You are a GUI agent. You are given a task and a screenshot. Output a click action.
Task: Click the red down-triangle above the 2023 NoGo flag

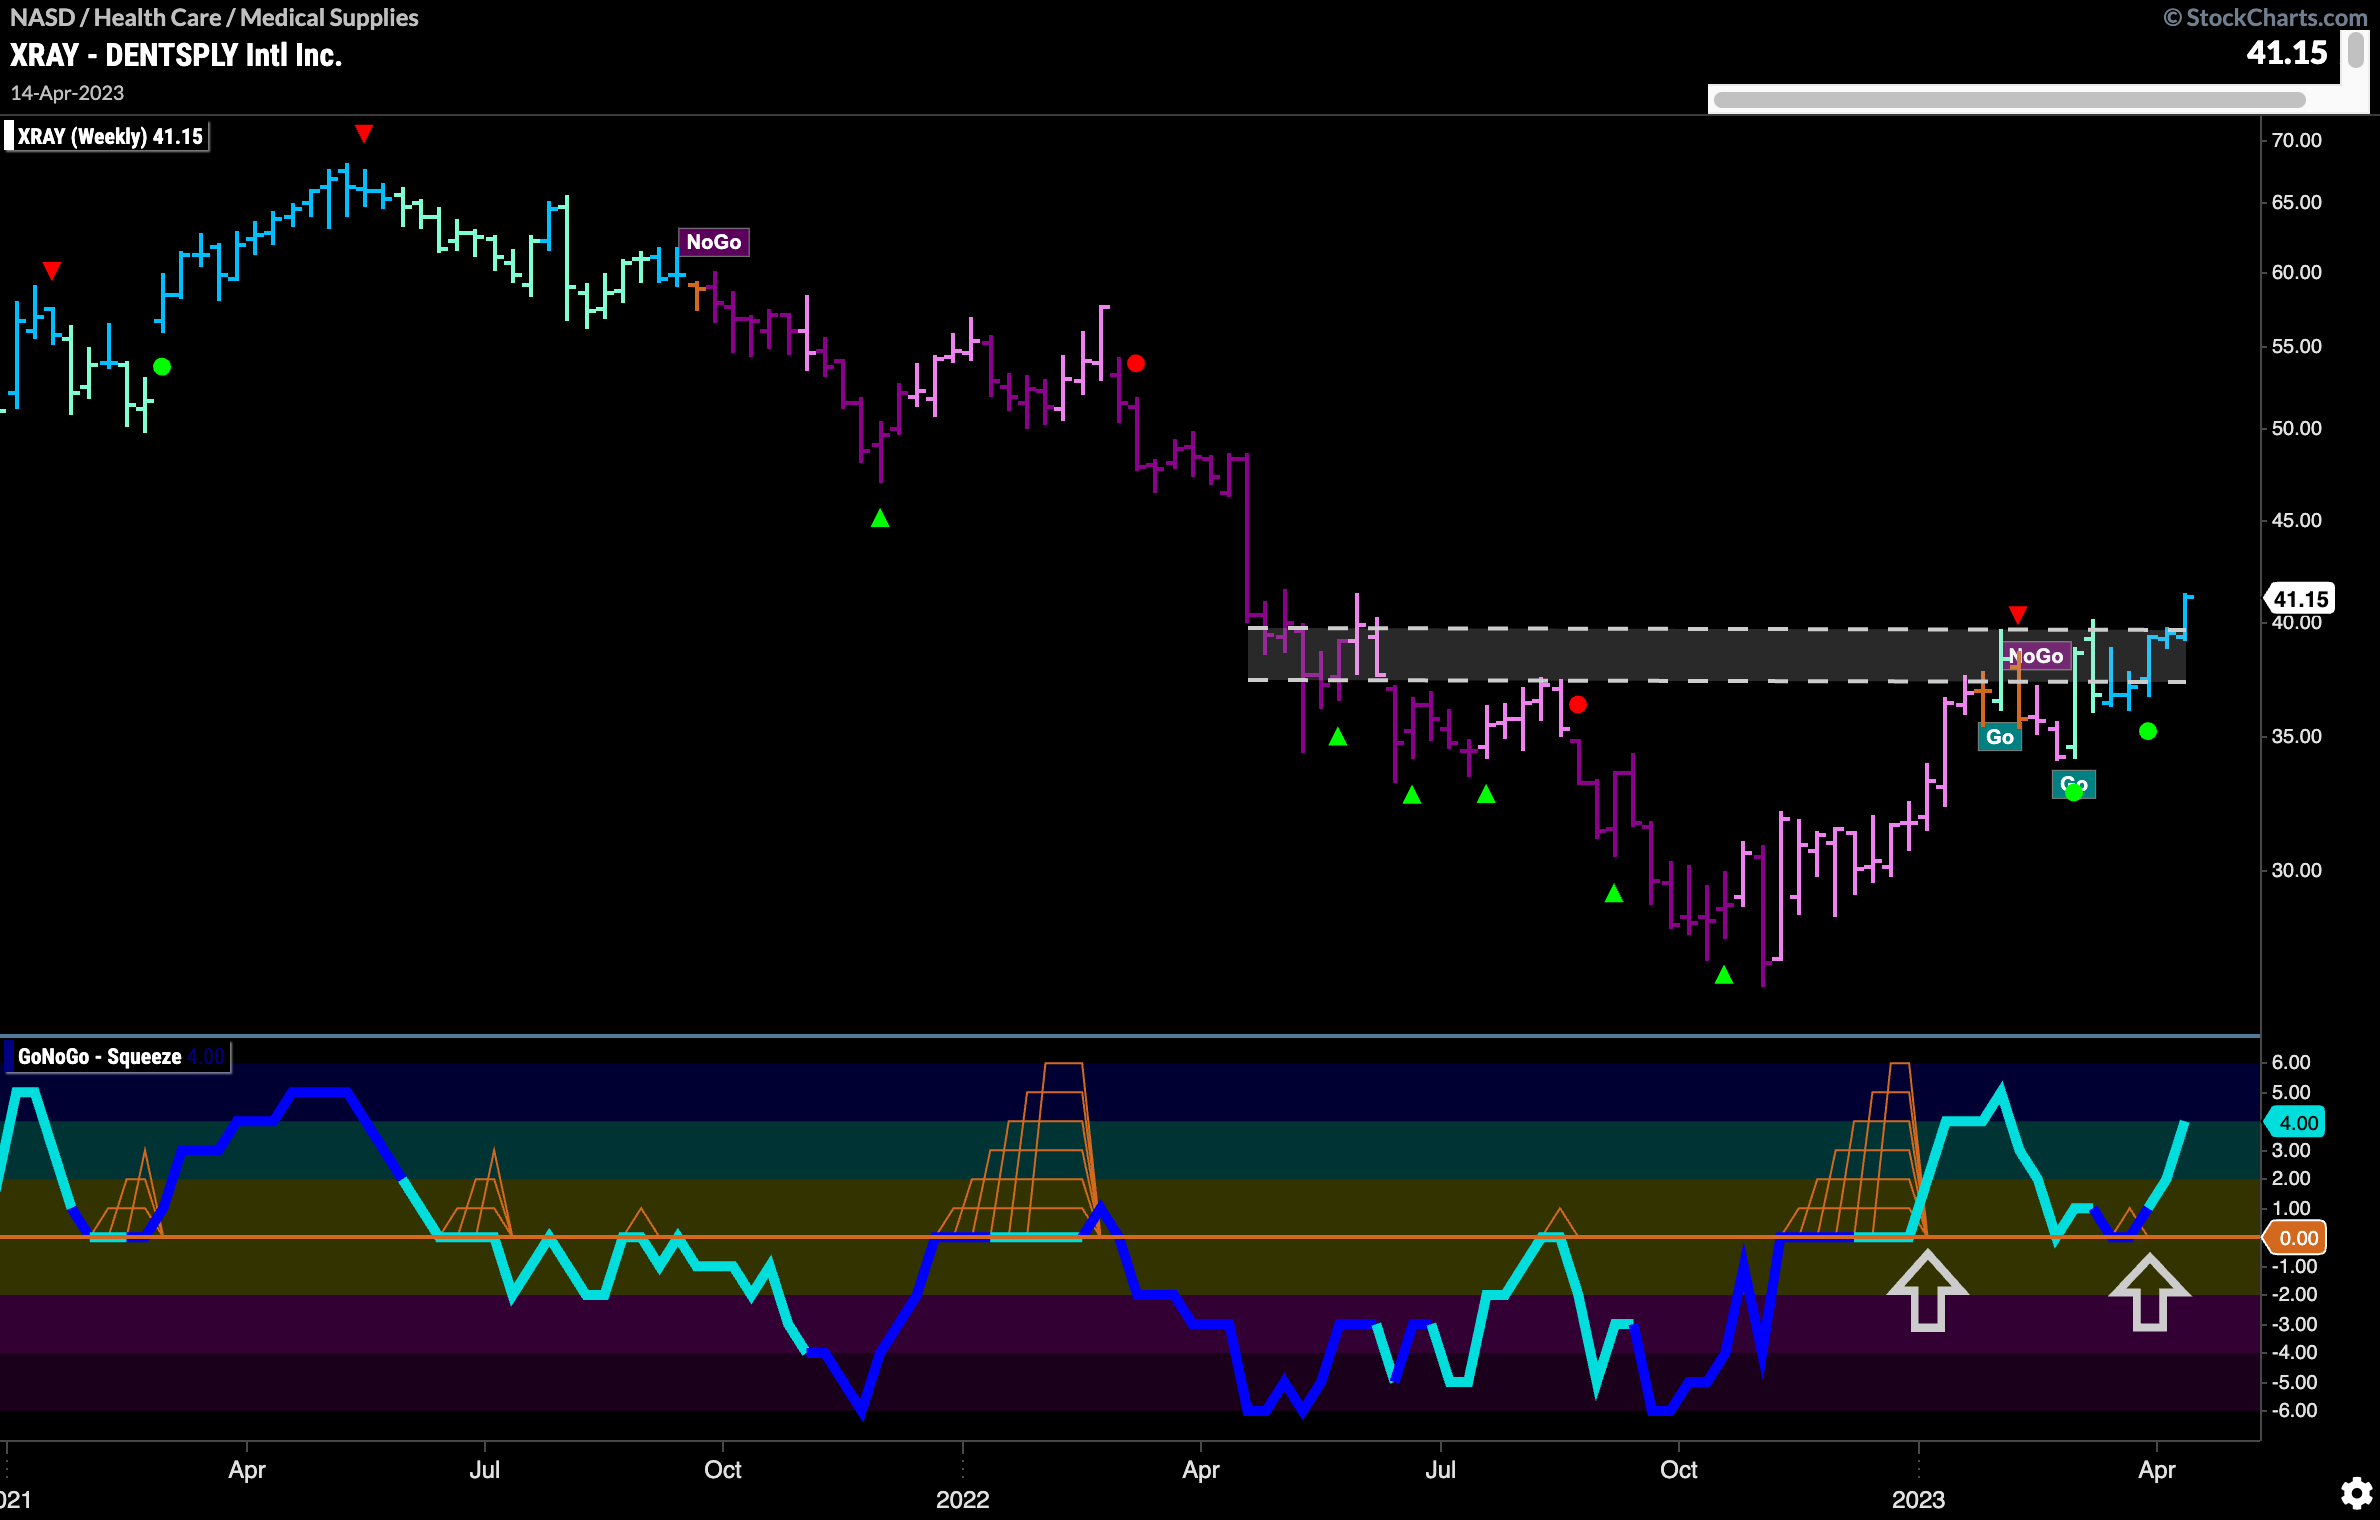(2018, 613)
